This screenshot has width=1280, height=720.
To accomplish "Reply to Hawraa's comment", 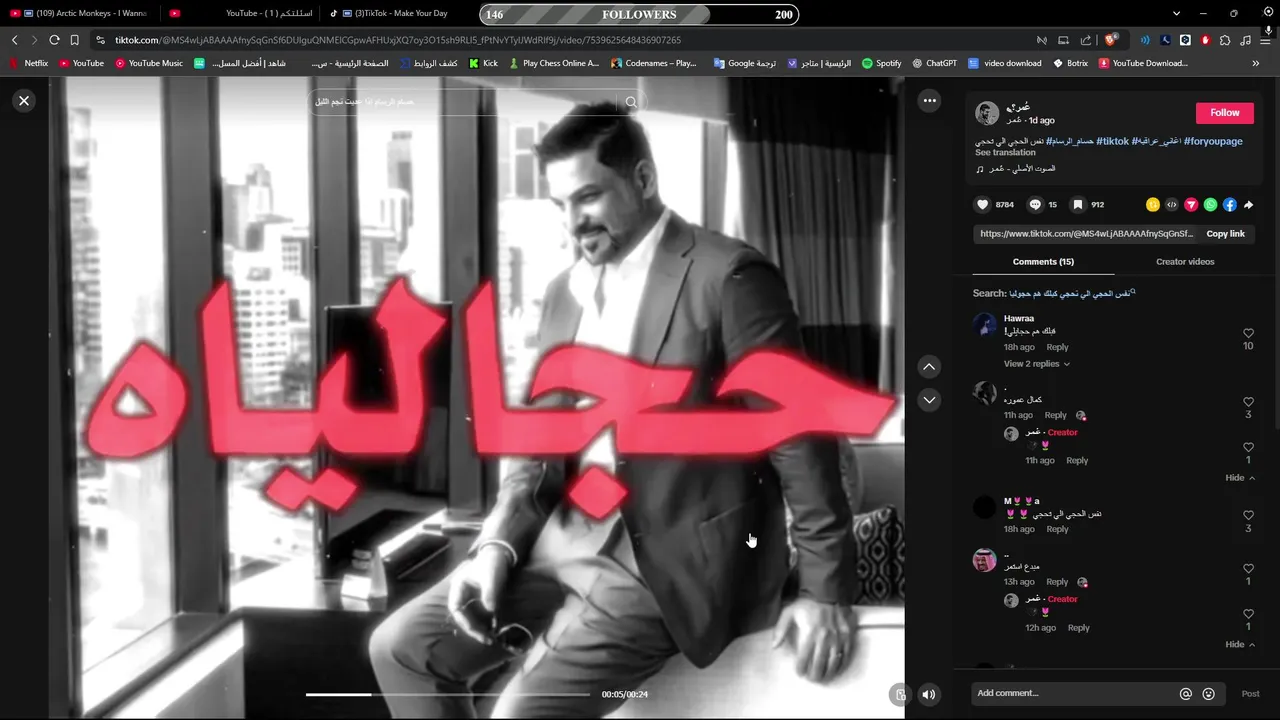I will (1057, 347).
